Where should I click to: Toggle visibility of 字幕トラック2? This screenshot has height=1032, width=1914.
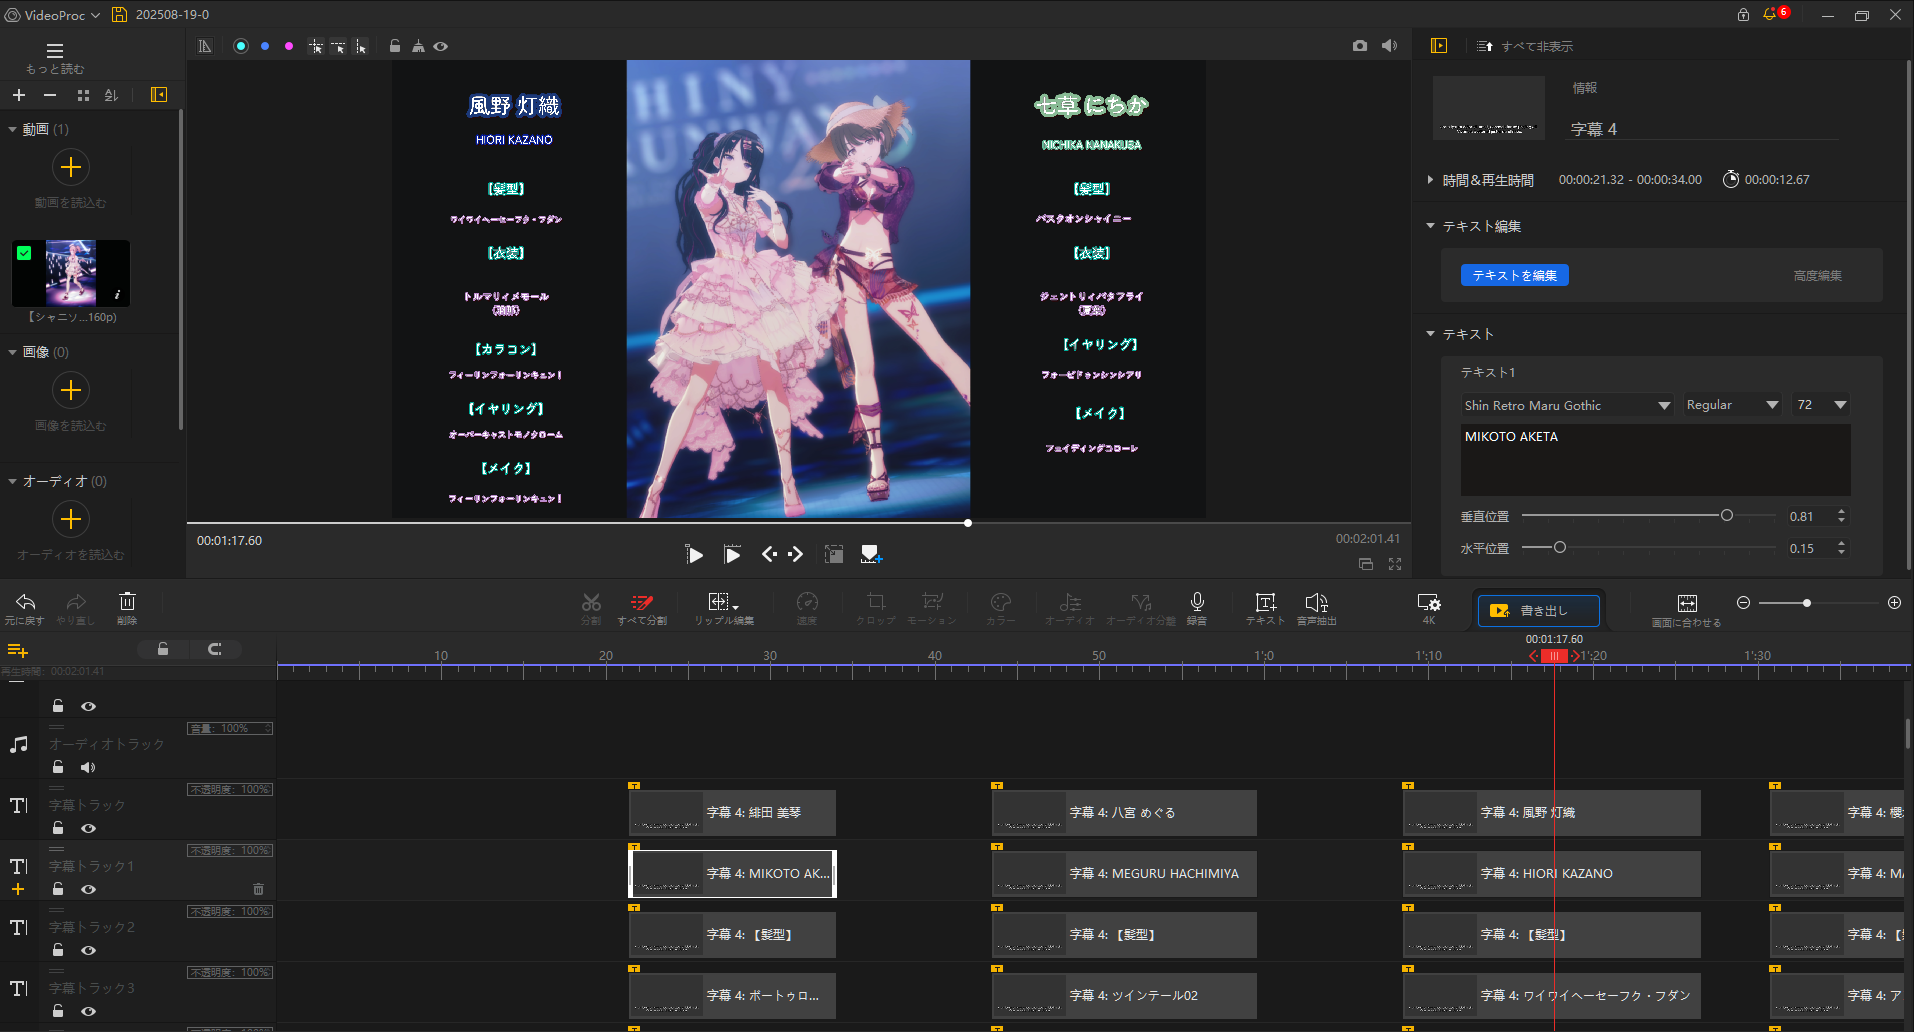coord(89,950)
